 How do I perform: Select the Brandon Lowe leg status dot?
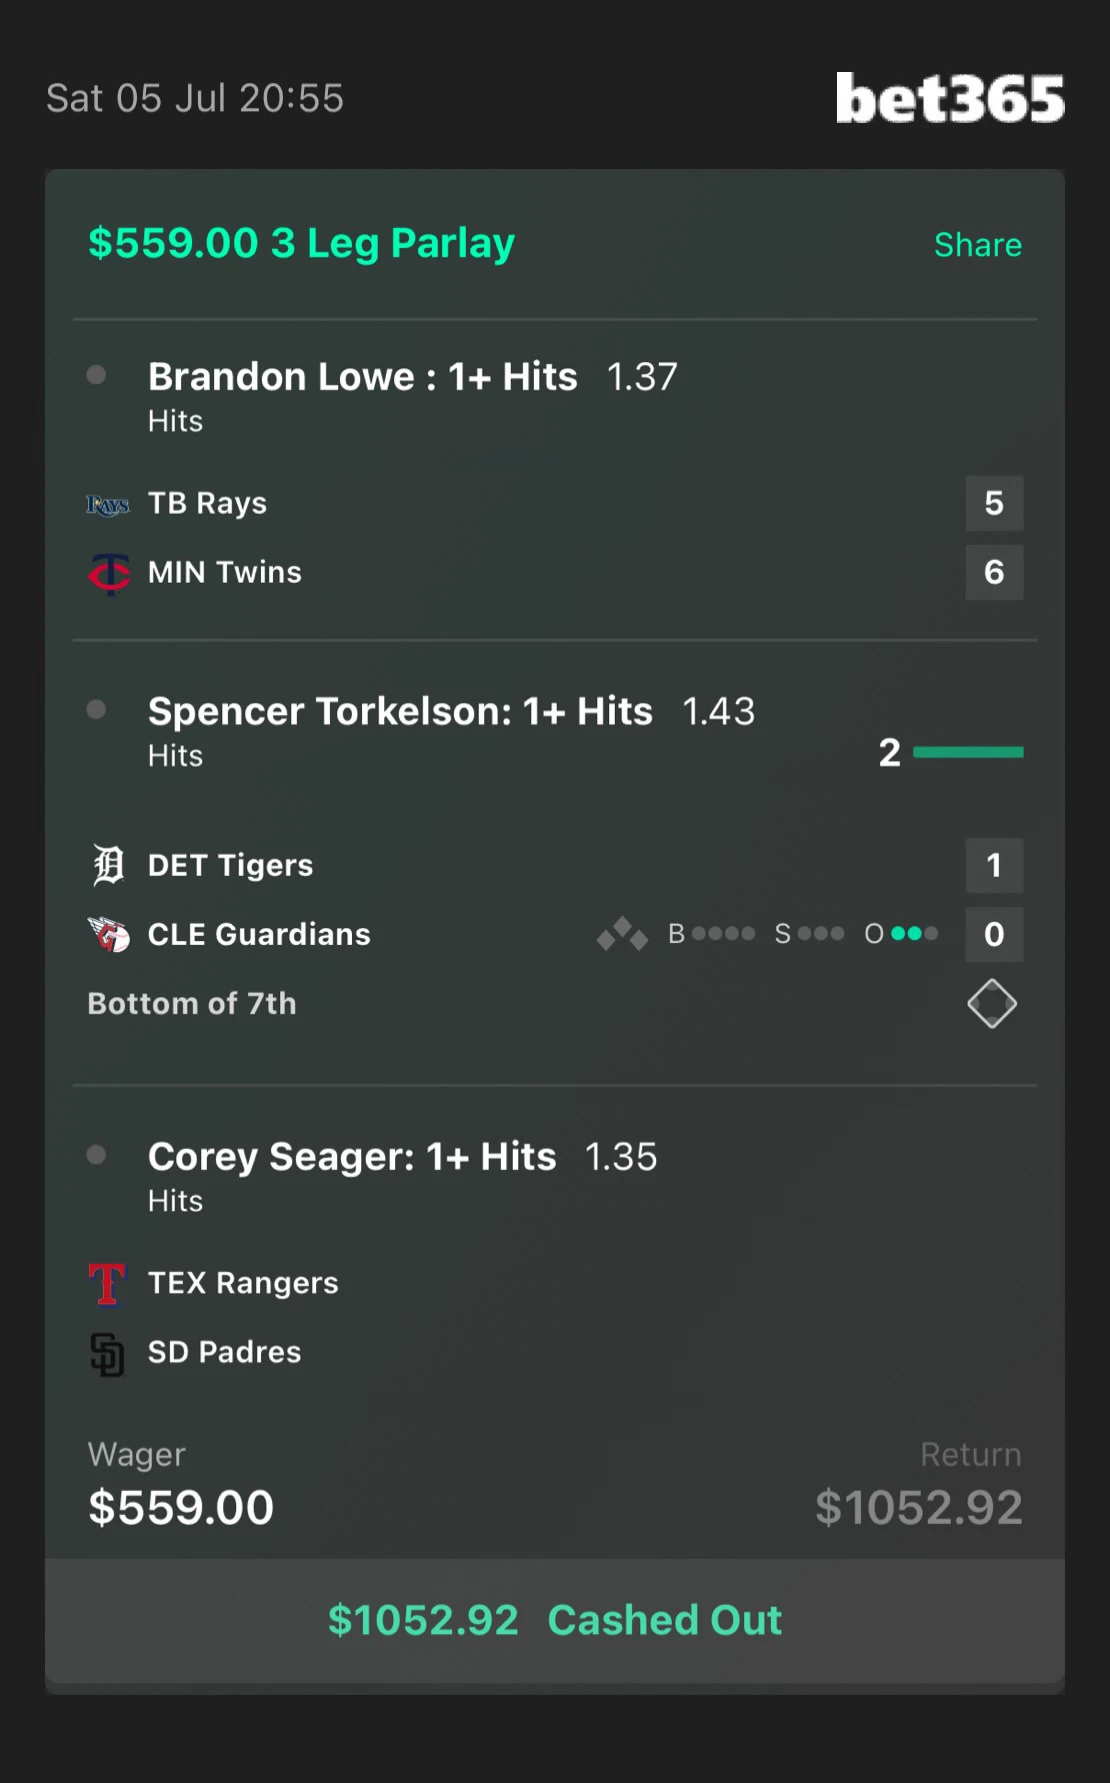pos(96,375)
